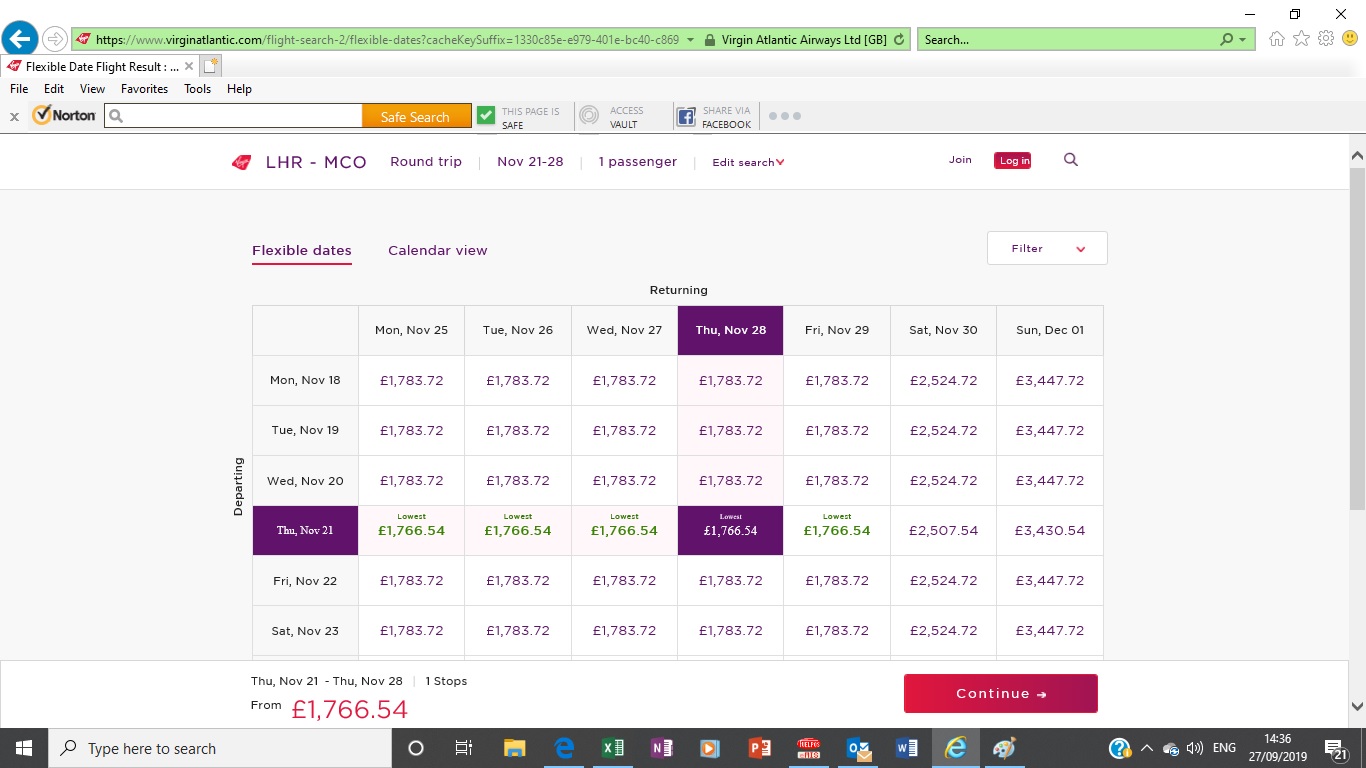Open the Windows Start menu
Viewport: 1366px width, 768px height.
coord(23,748)
